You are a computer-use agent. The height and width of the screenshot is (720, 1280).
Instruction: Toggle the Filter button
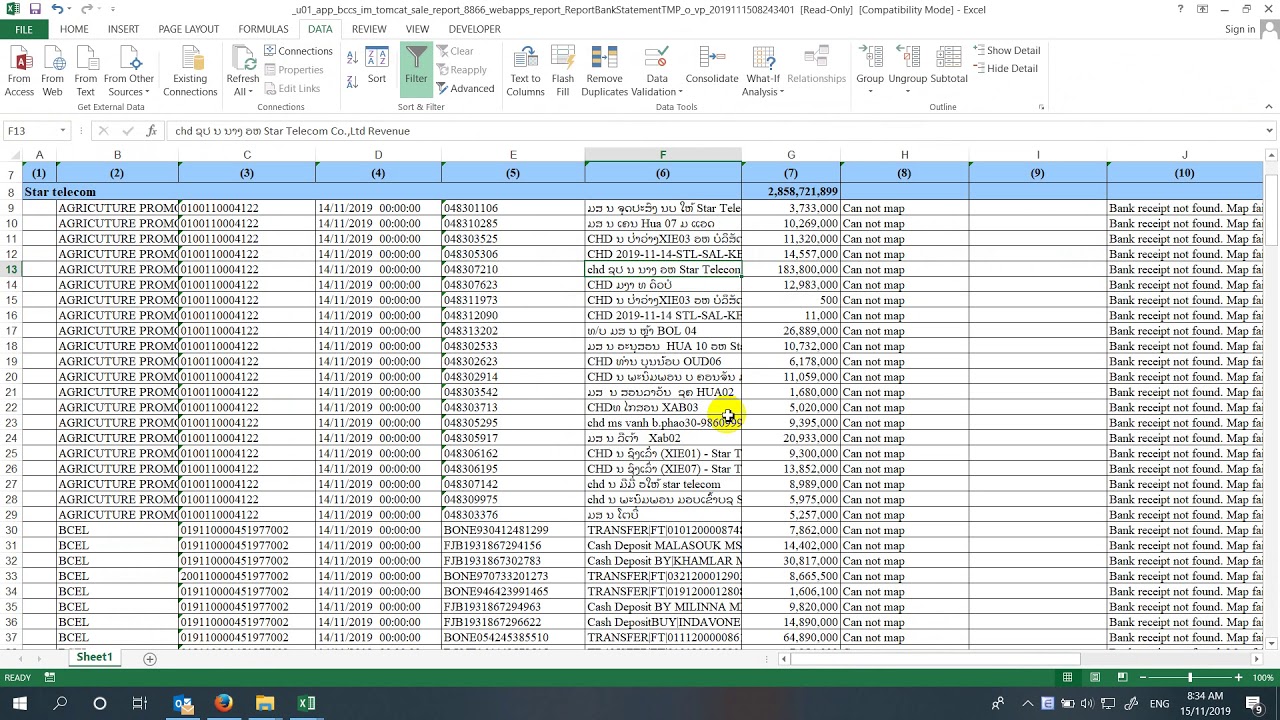click(416, 67)
